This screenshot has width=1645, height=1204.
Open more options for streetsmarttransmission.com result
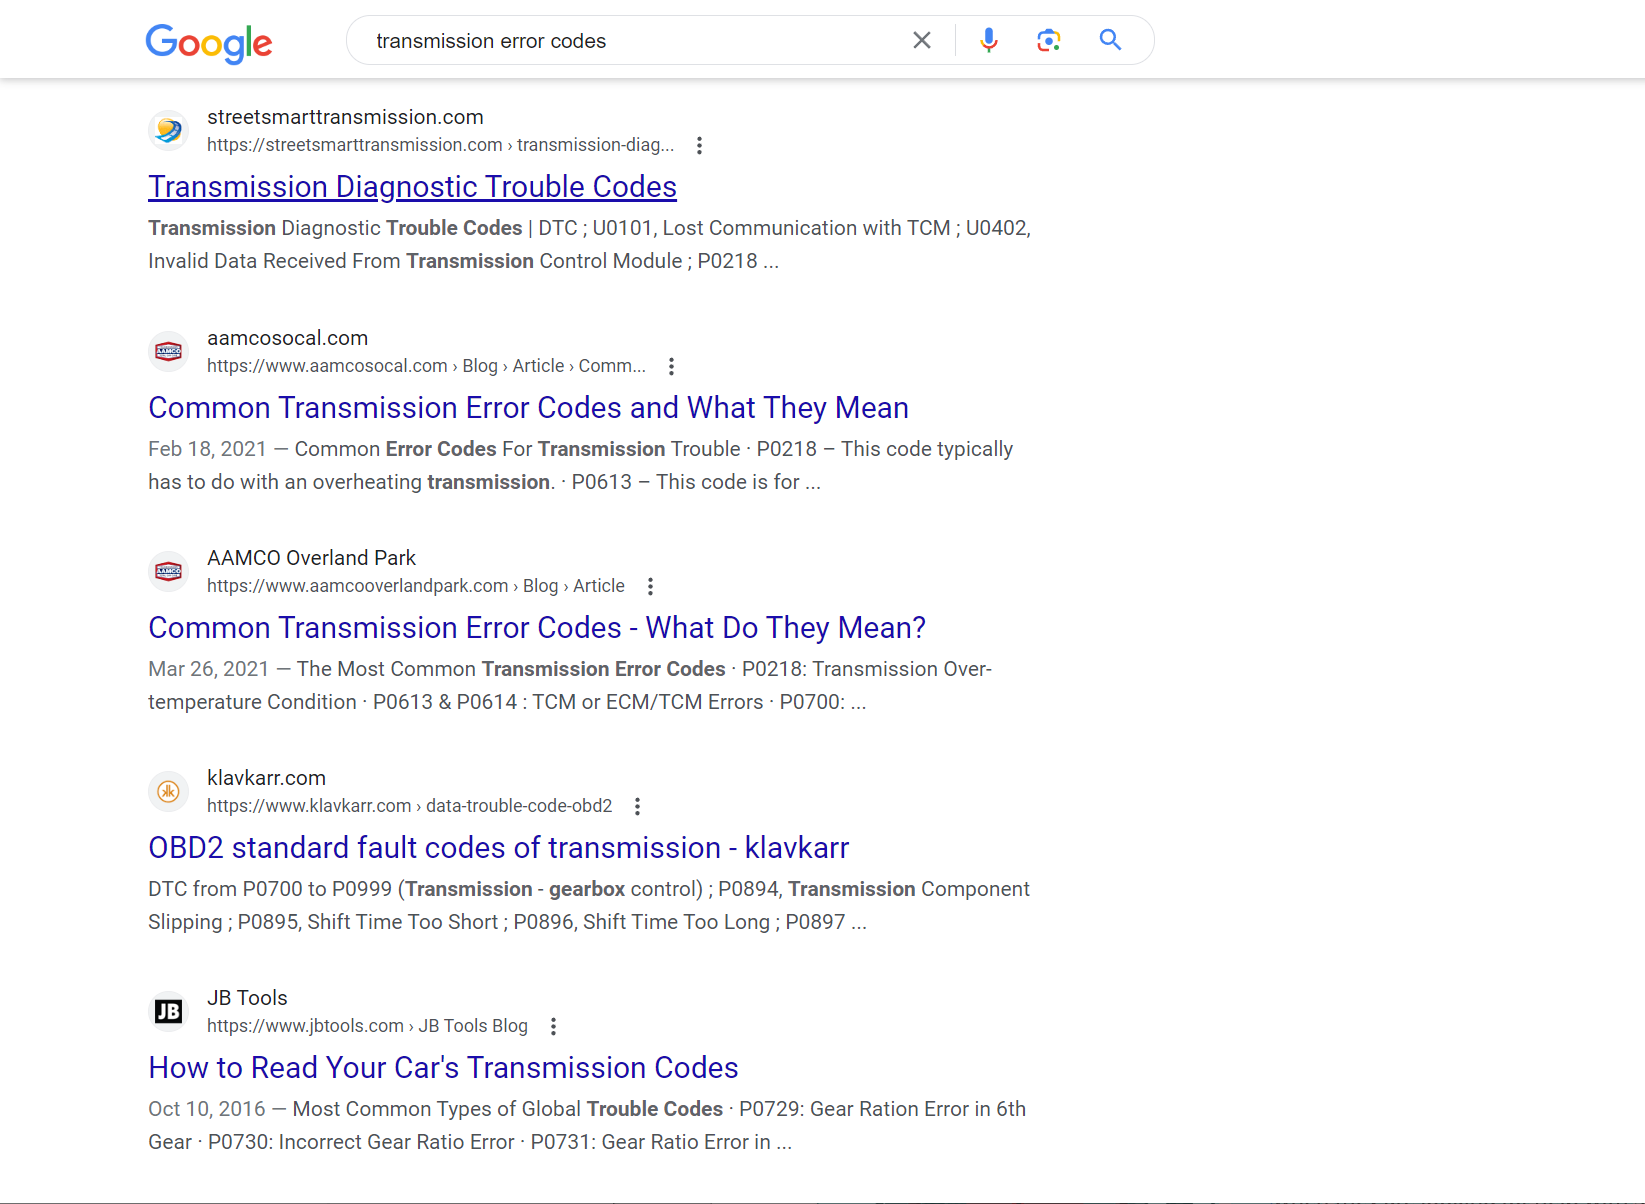click(699, 146)
